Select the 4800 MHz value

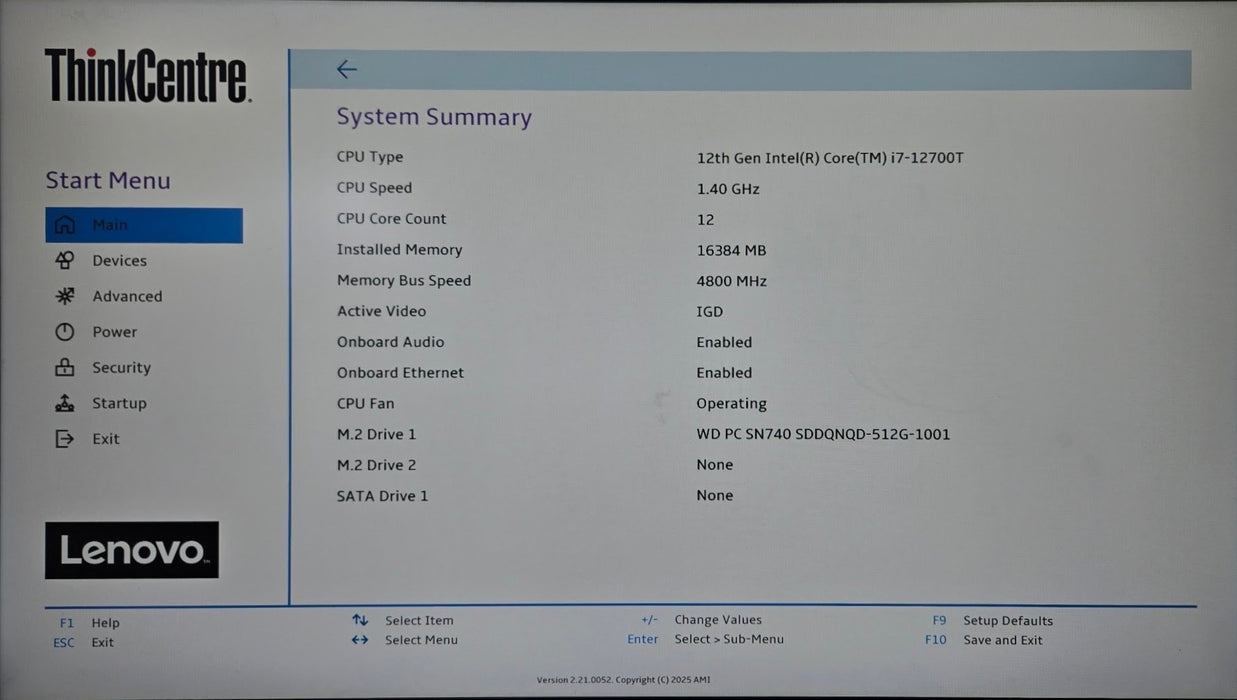[731, 282]
